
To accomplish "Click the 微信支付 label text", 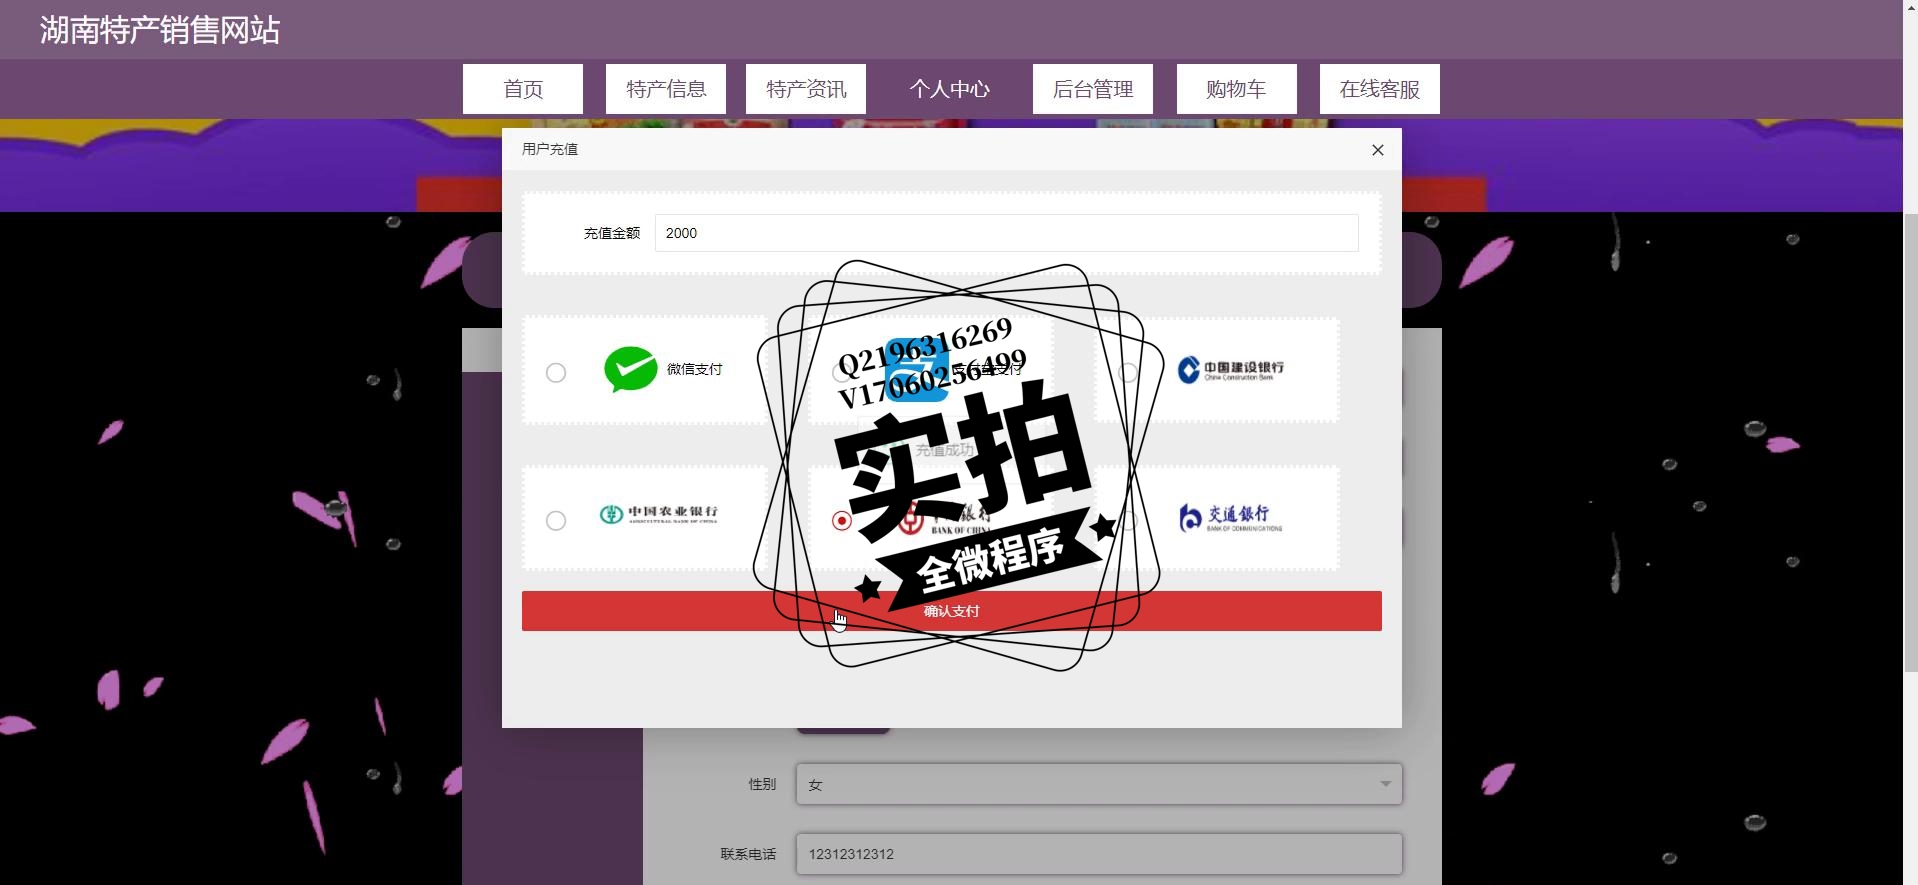I will [x=694, y=369].
